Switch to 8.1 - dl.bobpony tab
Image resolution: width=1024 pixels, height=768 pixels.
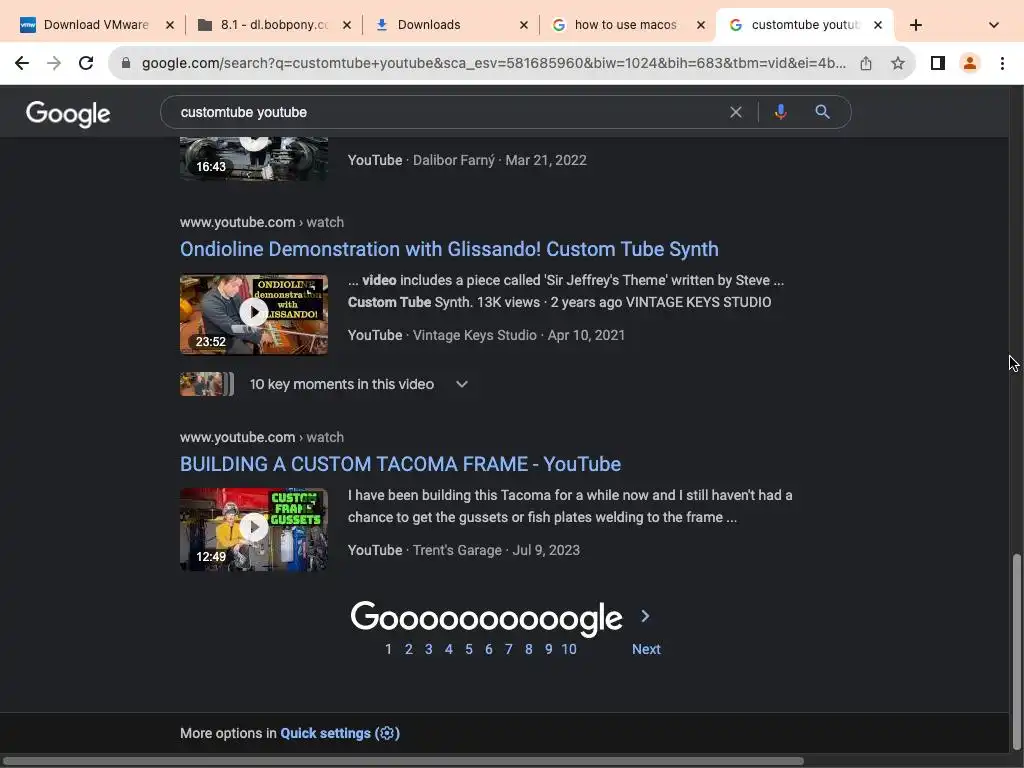click(274, 25)
